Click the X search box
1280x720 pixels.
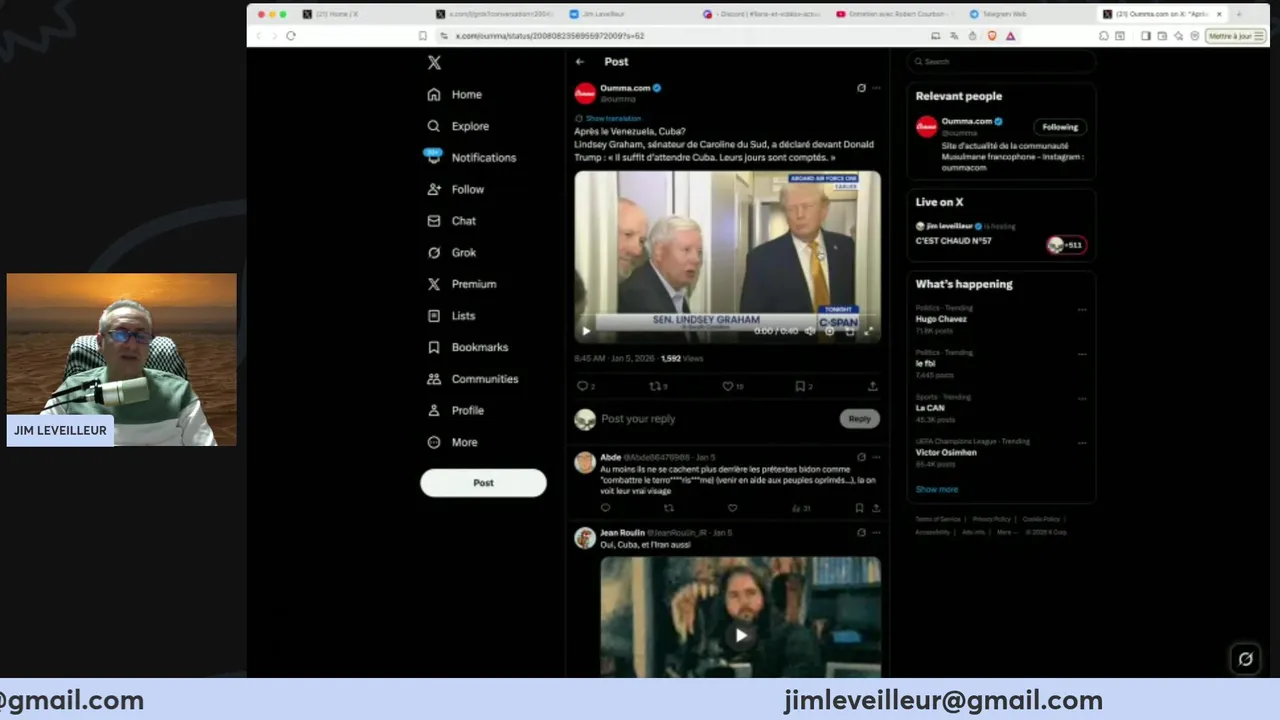[x=1001, y=62]
